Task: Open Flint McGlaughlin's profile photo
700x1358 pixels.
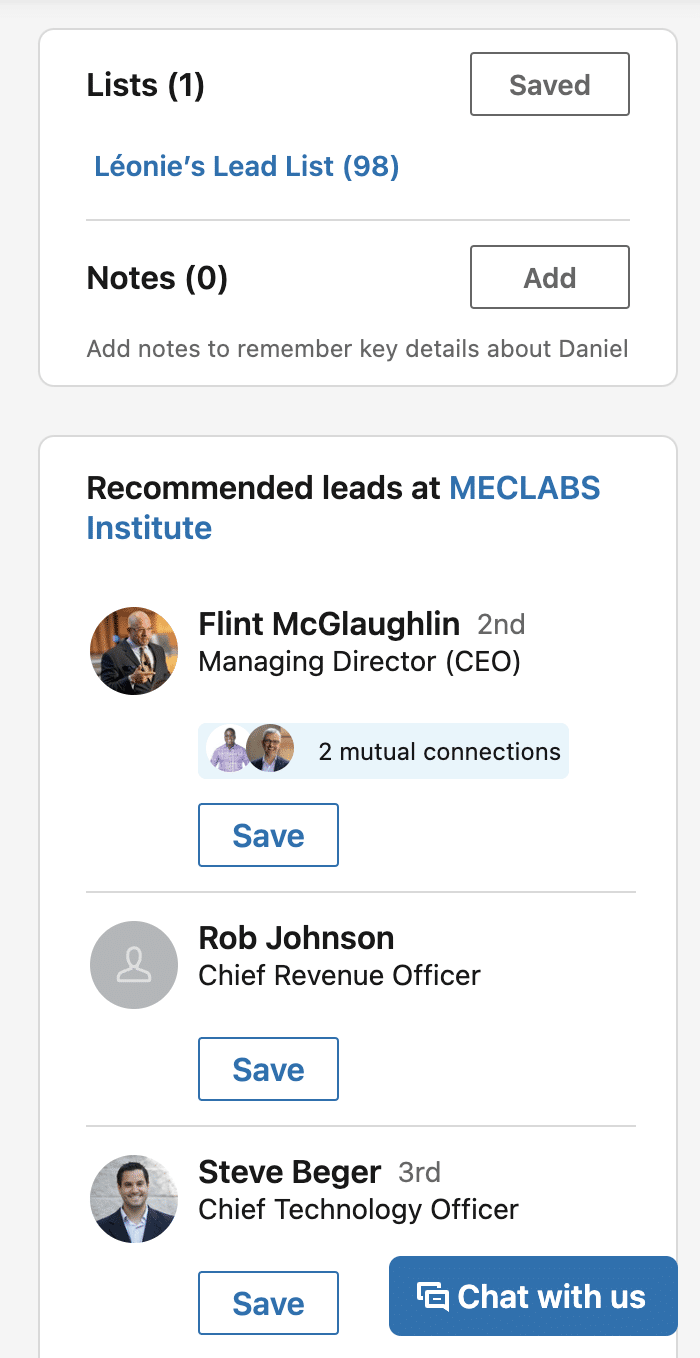Action: [x=133, y=650]
